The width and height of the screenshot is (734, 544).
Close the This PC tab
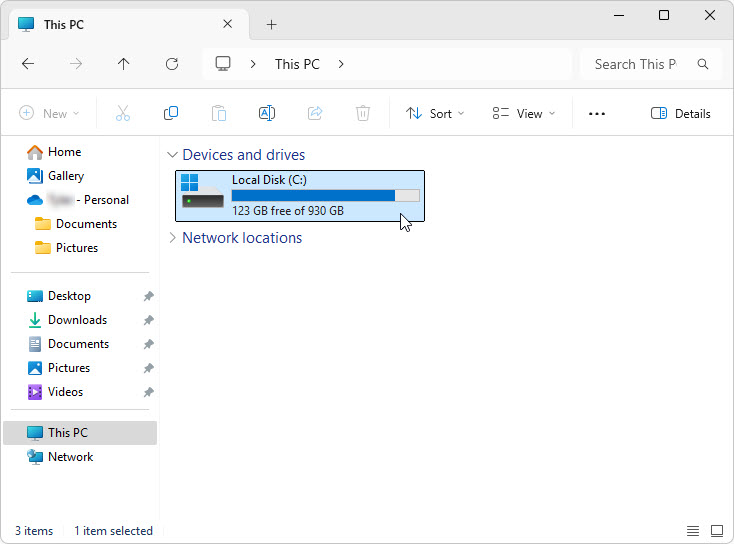(228, 24)
